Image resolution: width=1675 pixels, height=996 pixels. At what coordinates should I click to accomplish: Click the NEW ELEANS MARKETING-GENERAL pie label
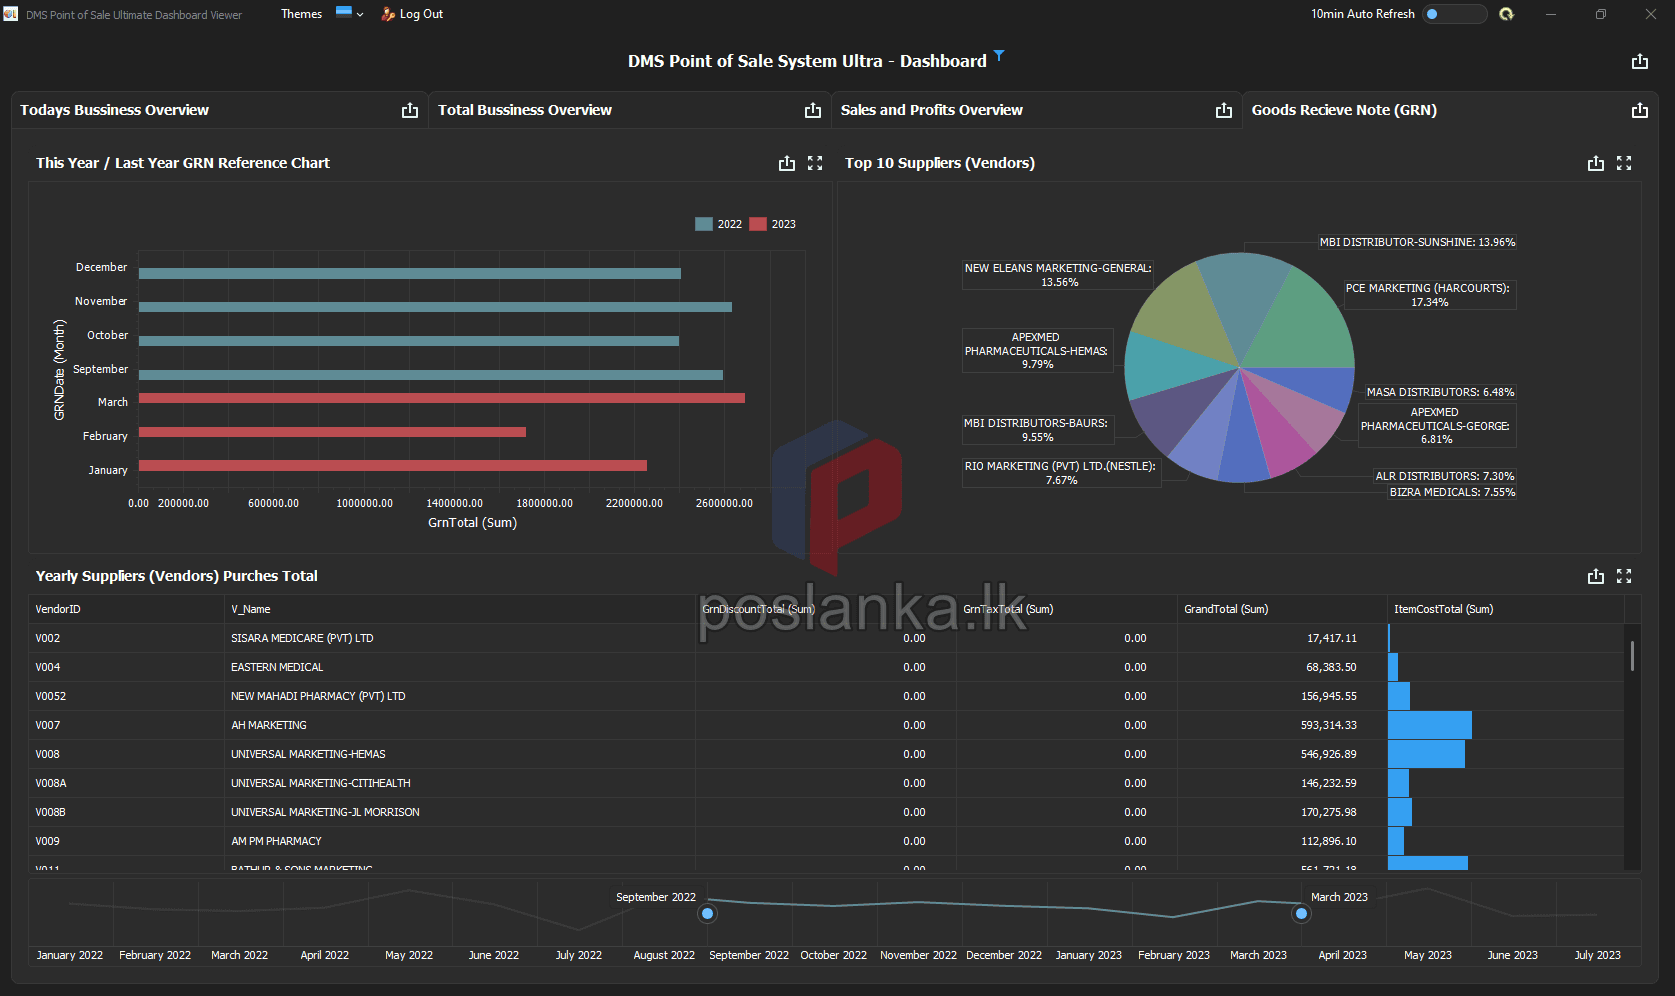[x=1058, y=275]
